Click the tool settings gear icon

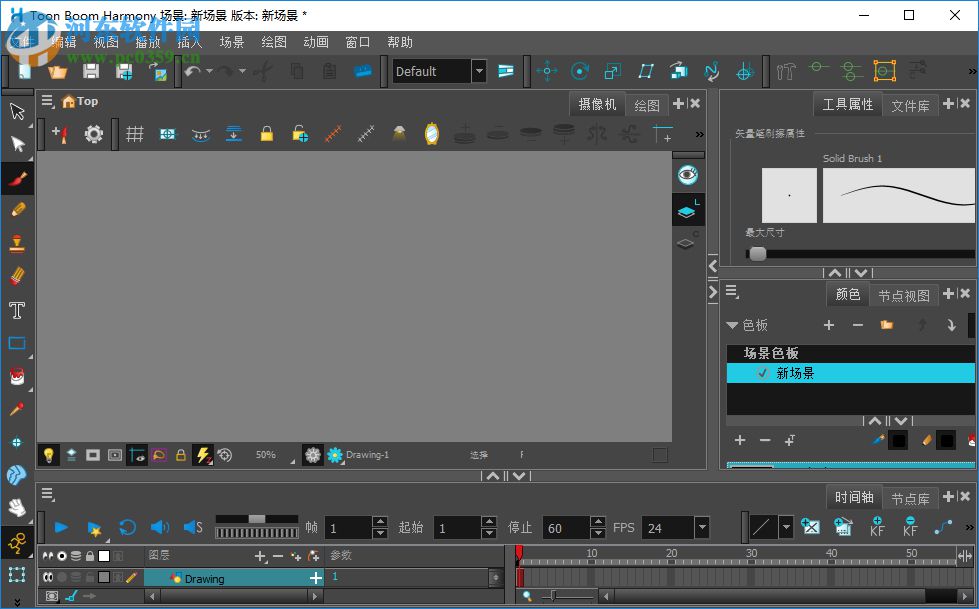[93, 133]
